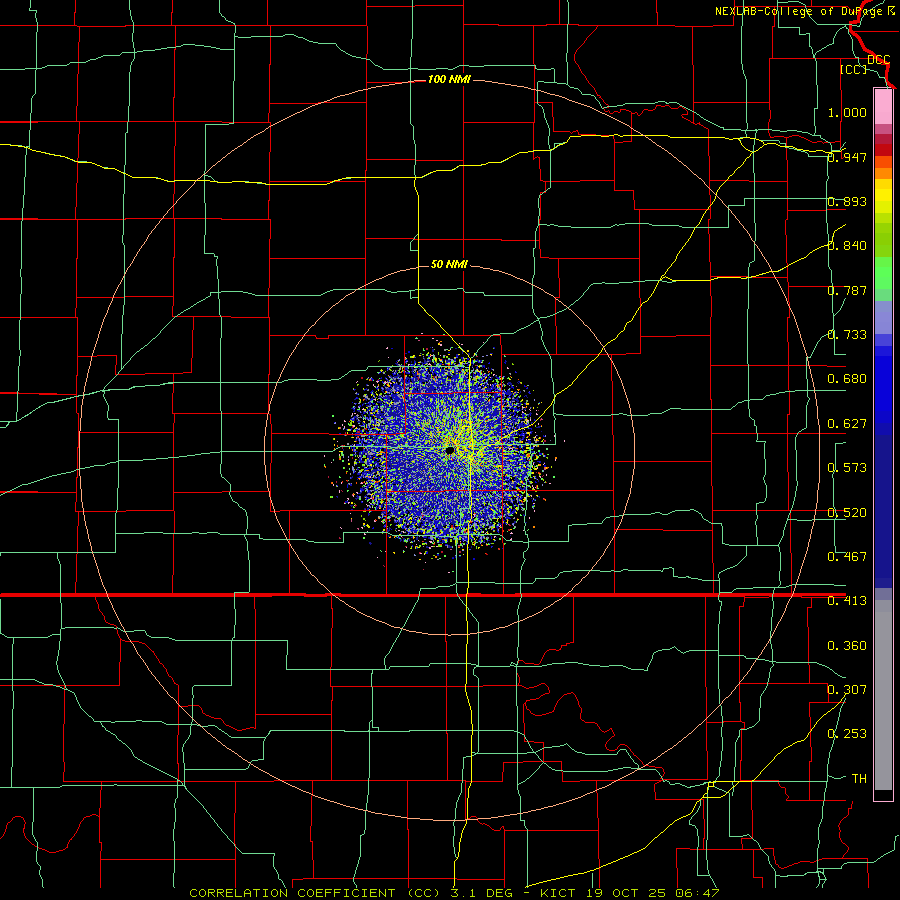Viewport: 900px width, 900px height.
Task: Click the 50 NMI range ring label
Action: (449, 265)
